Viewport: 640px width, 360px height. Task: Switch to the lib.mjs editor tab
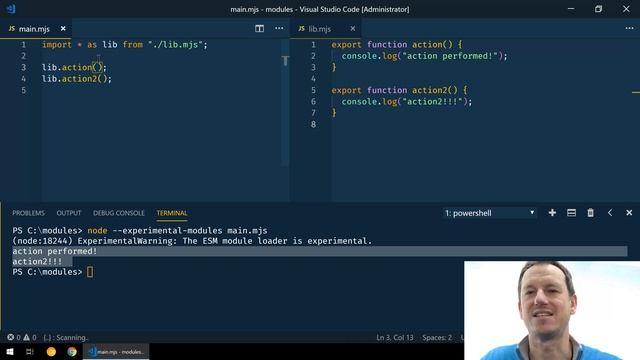(x=326, y=29)
